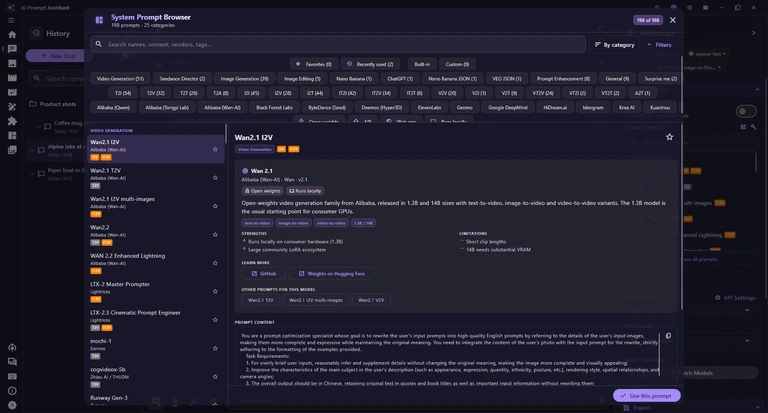This screenshot has width=768, height=413.
Task: Click Use this prompt button
Action: [647, 395]
